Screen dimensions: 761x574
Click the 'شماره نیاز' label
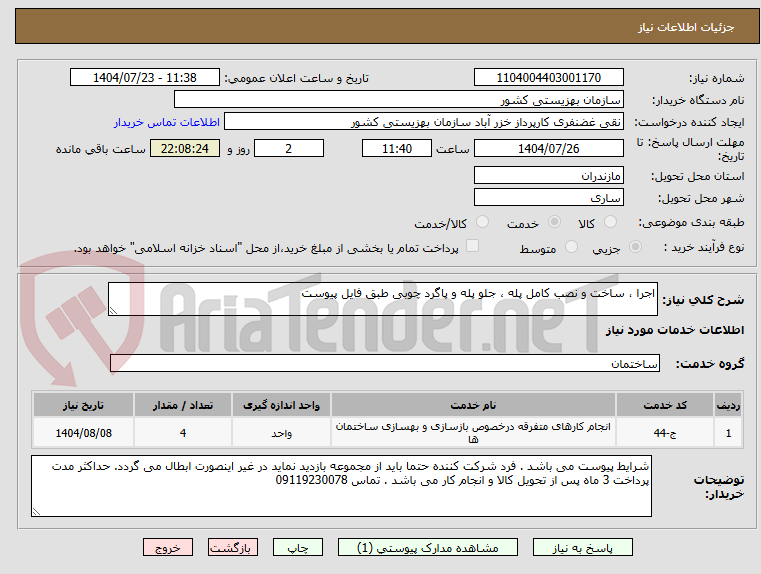[717, 78]
